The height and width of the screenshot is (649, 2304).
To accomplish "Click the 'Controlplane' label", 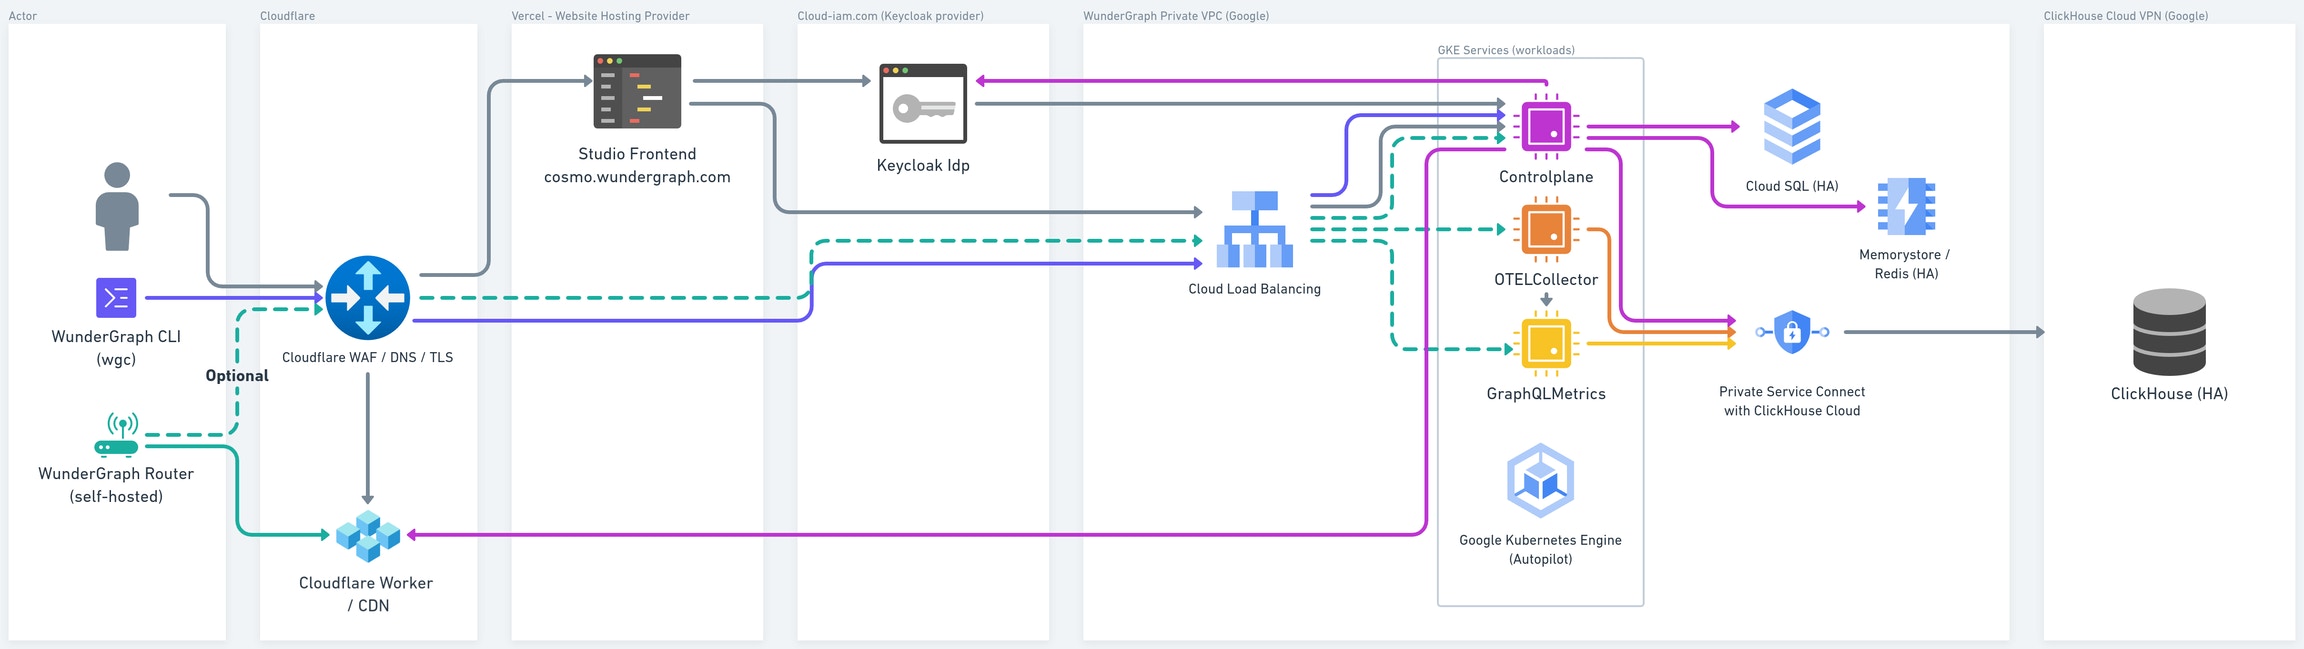I will pos(1546,177).
